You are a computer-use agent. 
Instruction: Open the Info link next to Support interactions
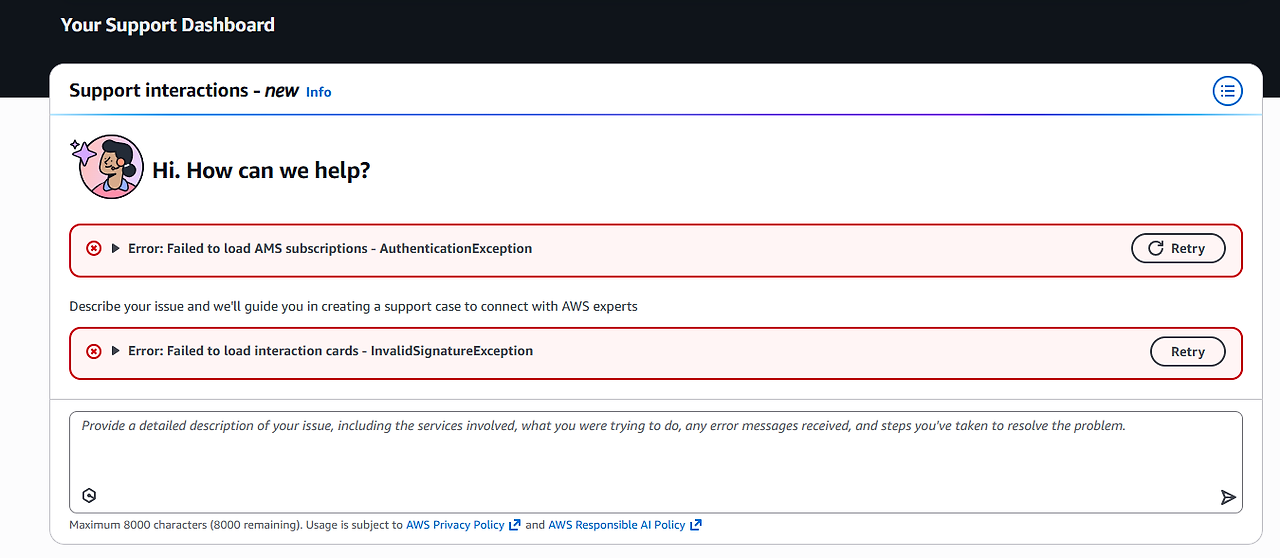tap(318, 92)
